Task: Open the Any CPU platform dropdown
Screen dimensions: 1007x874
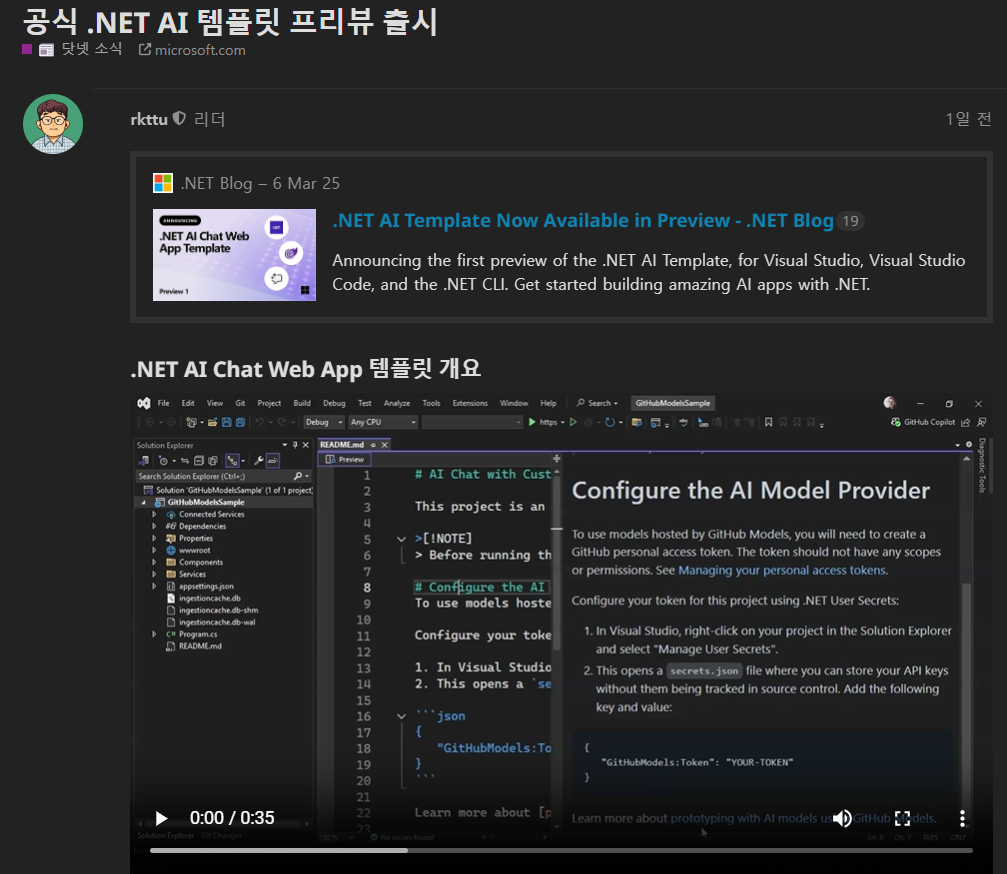Action: pos(383,422)
